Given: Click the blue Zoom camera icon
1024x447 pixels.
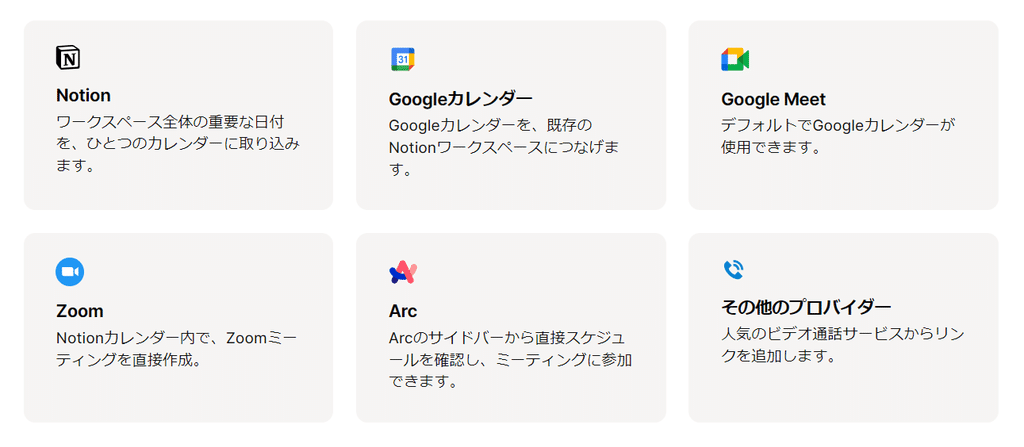Looking at the screenshot, I should pos(70,272).
